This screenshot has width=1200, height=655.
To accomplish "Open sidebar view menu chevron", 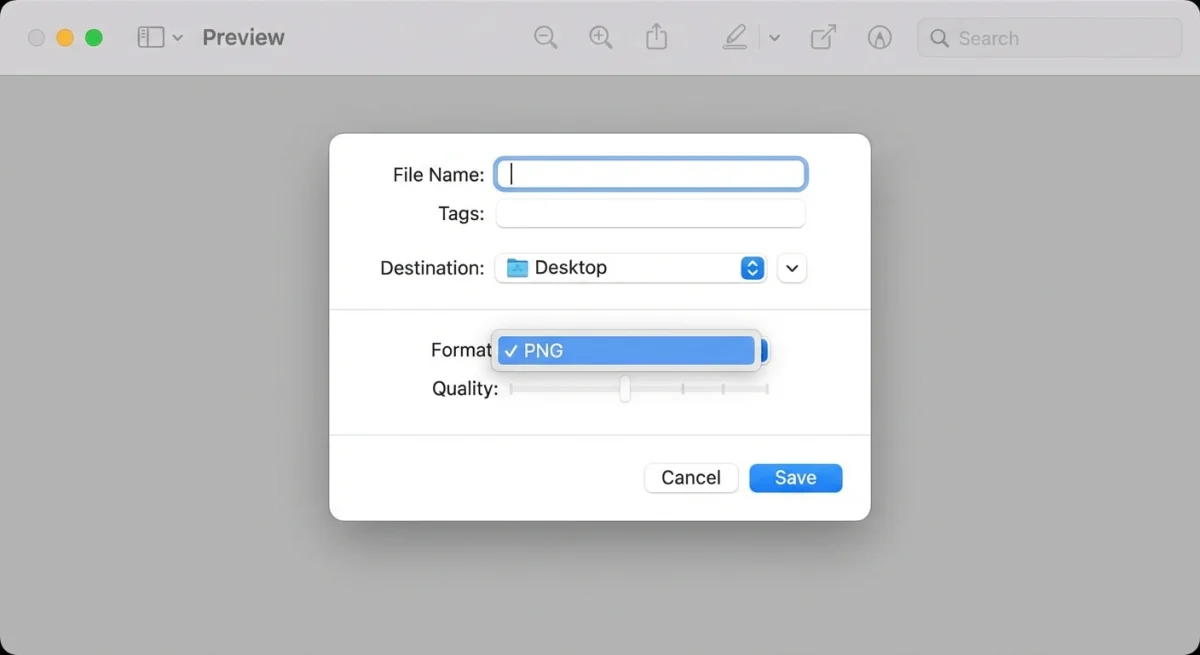I will click(178, 38).
